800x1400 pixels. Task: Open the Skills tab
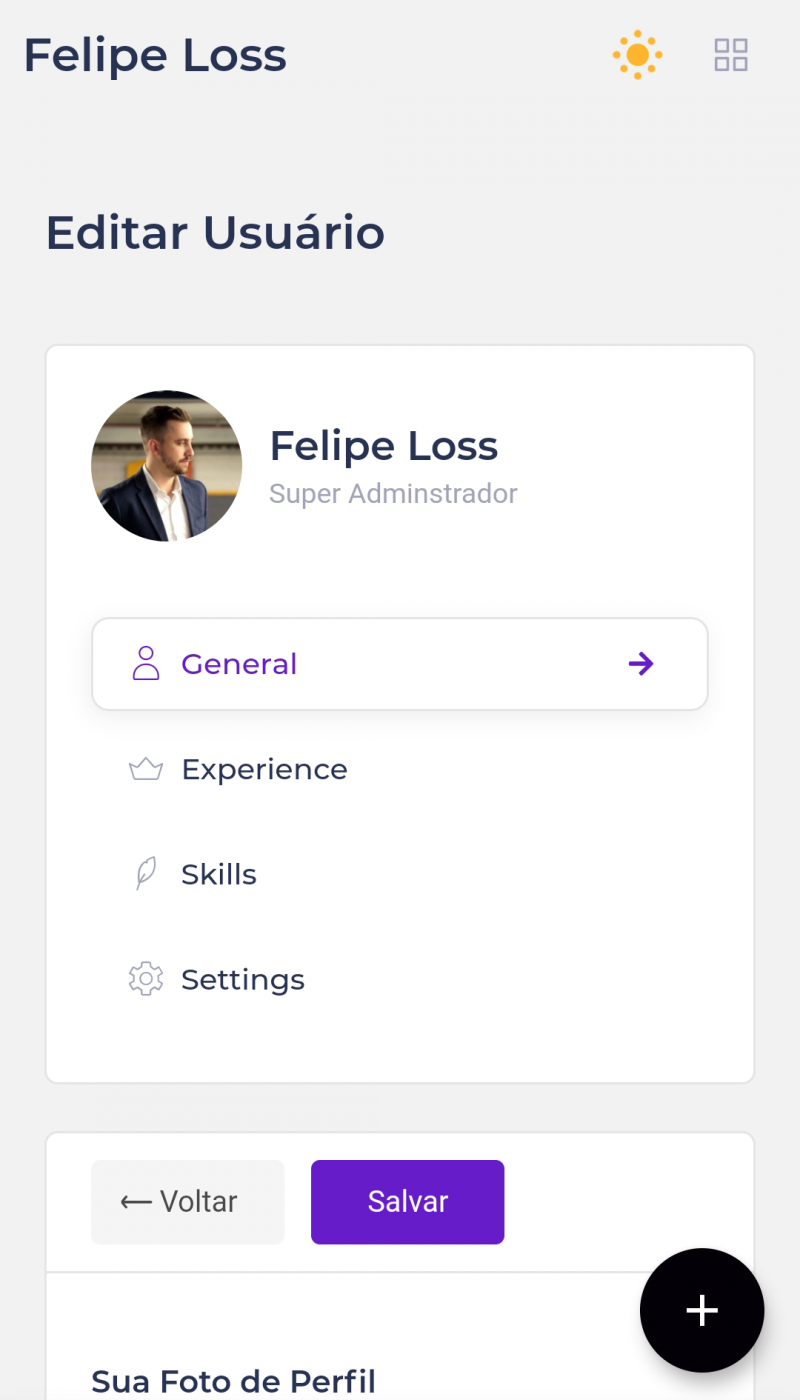(x=219, y=874)
